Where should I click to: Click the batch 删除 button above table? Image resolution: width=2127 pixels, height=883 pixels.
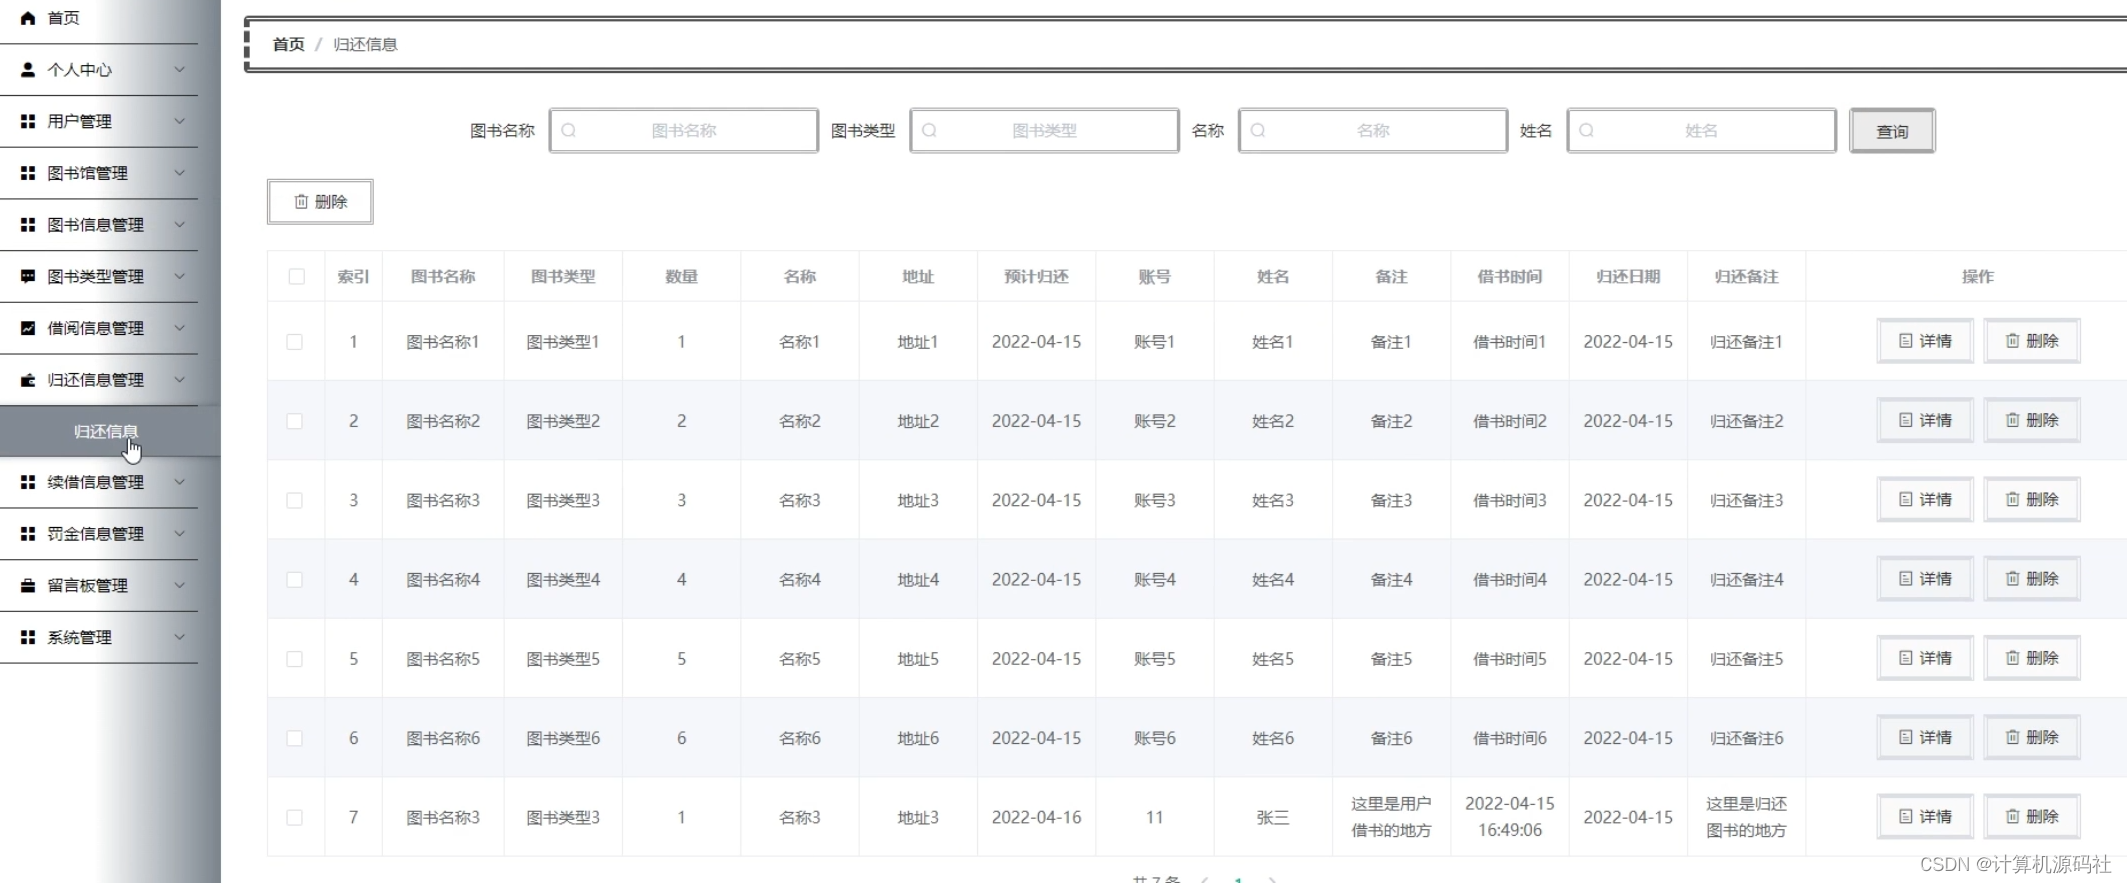coord(320,202)
